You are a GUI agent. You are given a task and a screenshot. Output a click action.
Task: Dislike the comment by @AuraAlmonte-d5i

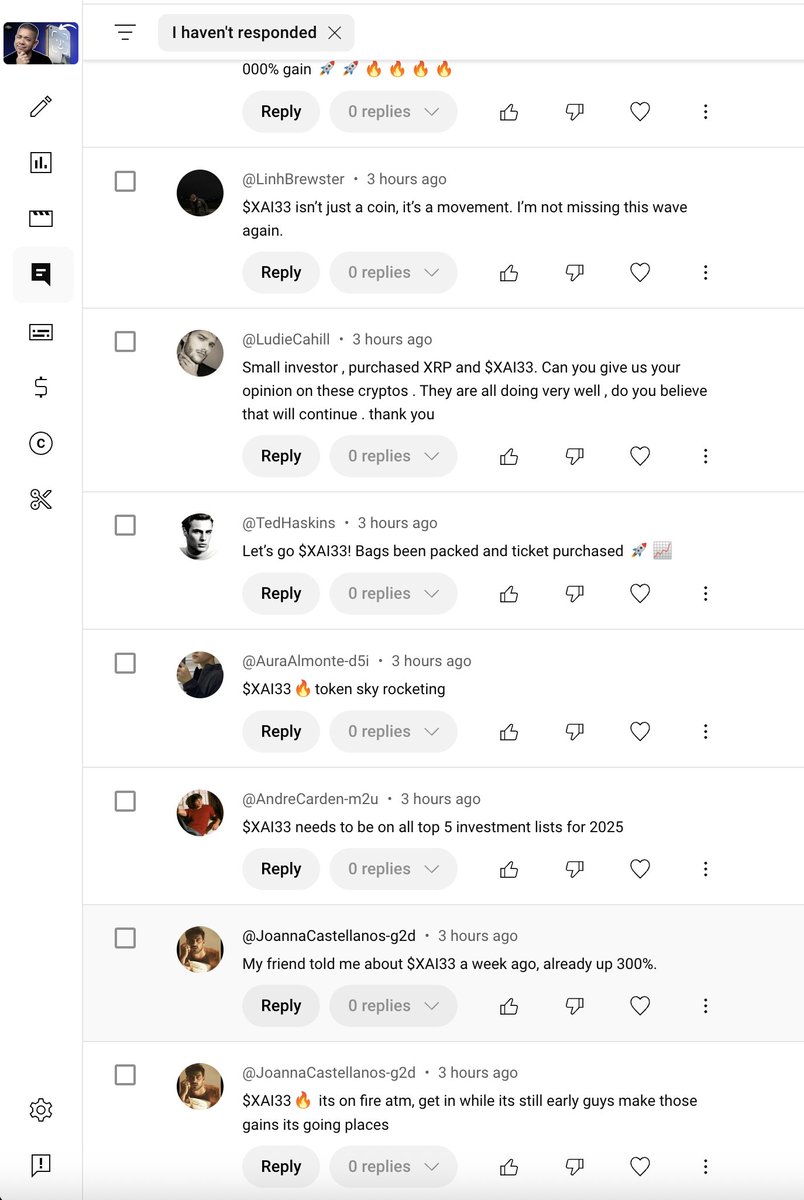[574, 732]
